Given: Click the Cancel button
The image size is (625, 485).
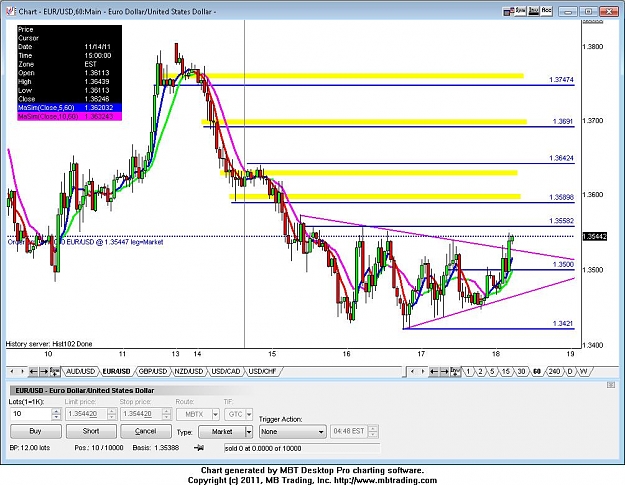Looking at the screenshot, I should [x=146, y=431].
